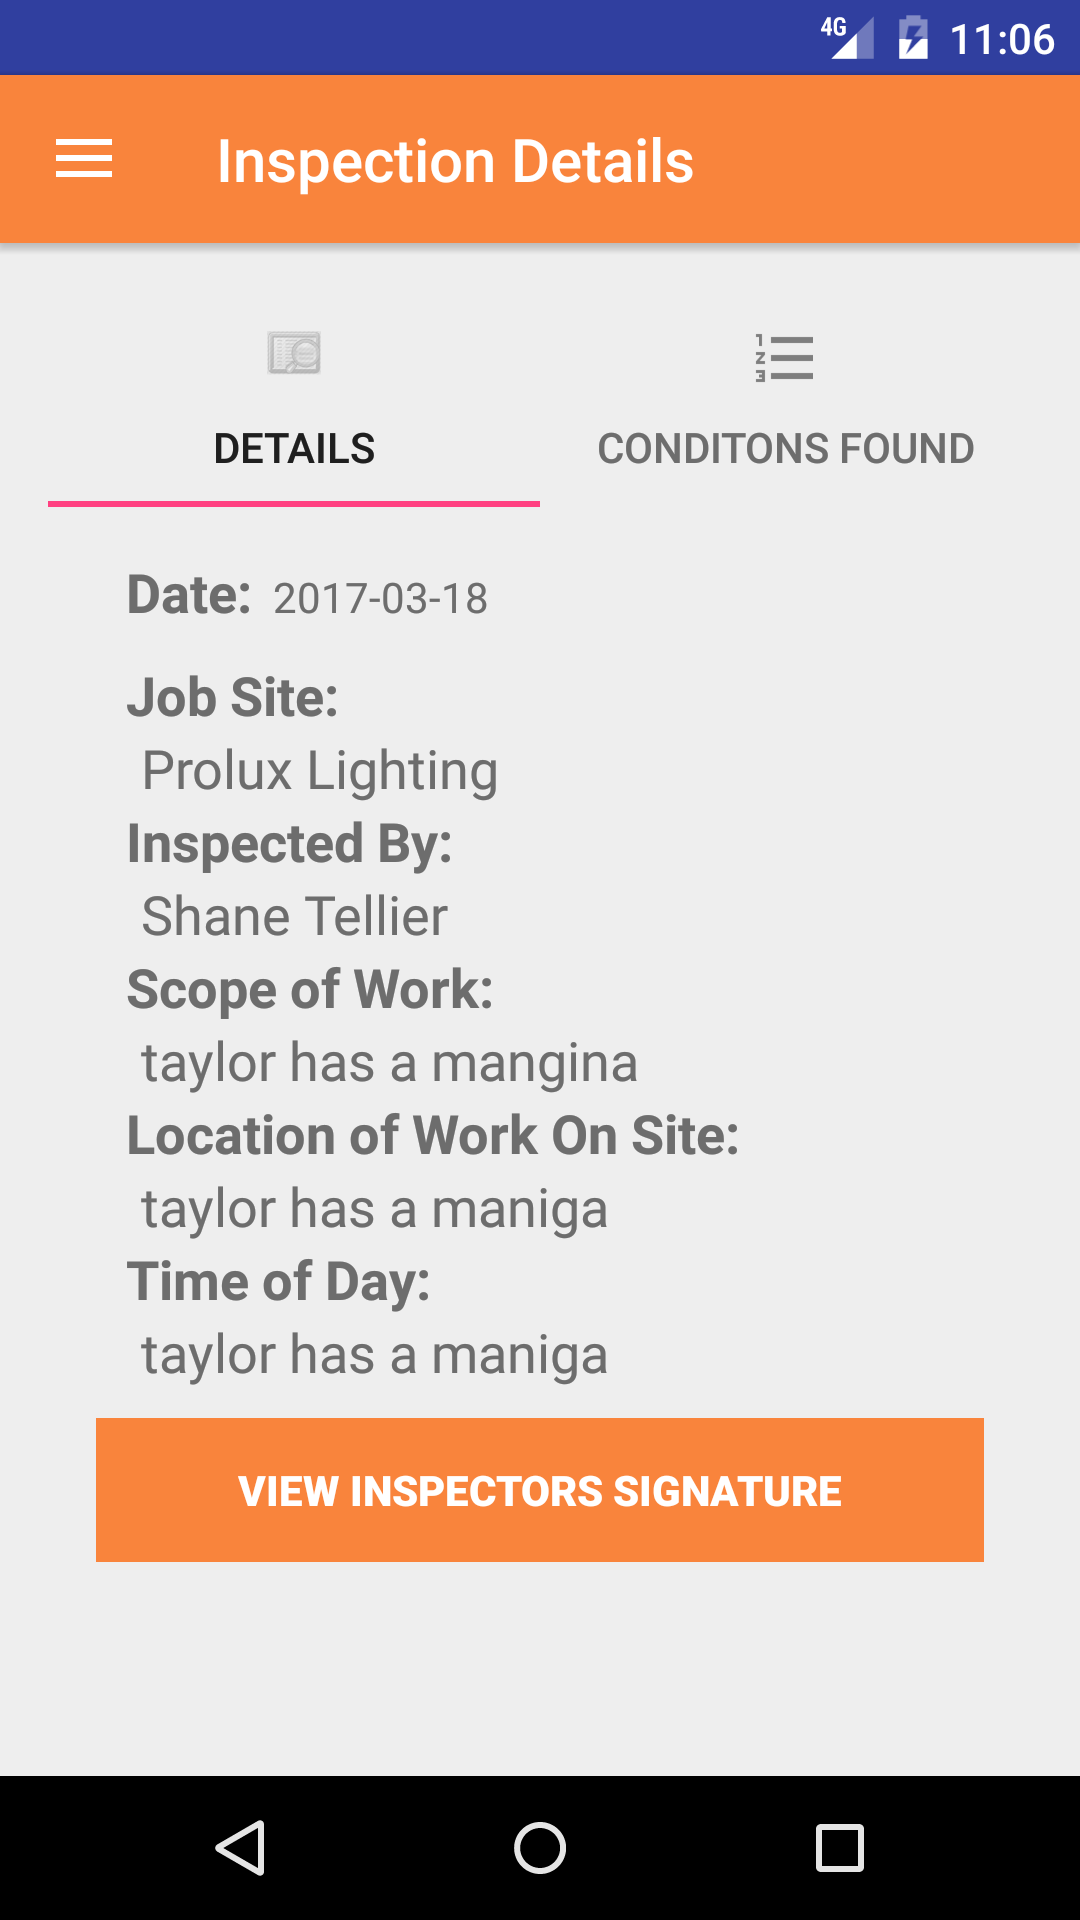
Task: Tap the Inspected By label
Action: [x=289, y=844]
